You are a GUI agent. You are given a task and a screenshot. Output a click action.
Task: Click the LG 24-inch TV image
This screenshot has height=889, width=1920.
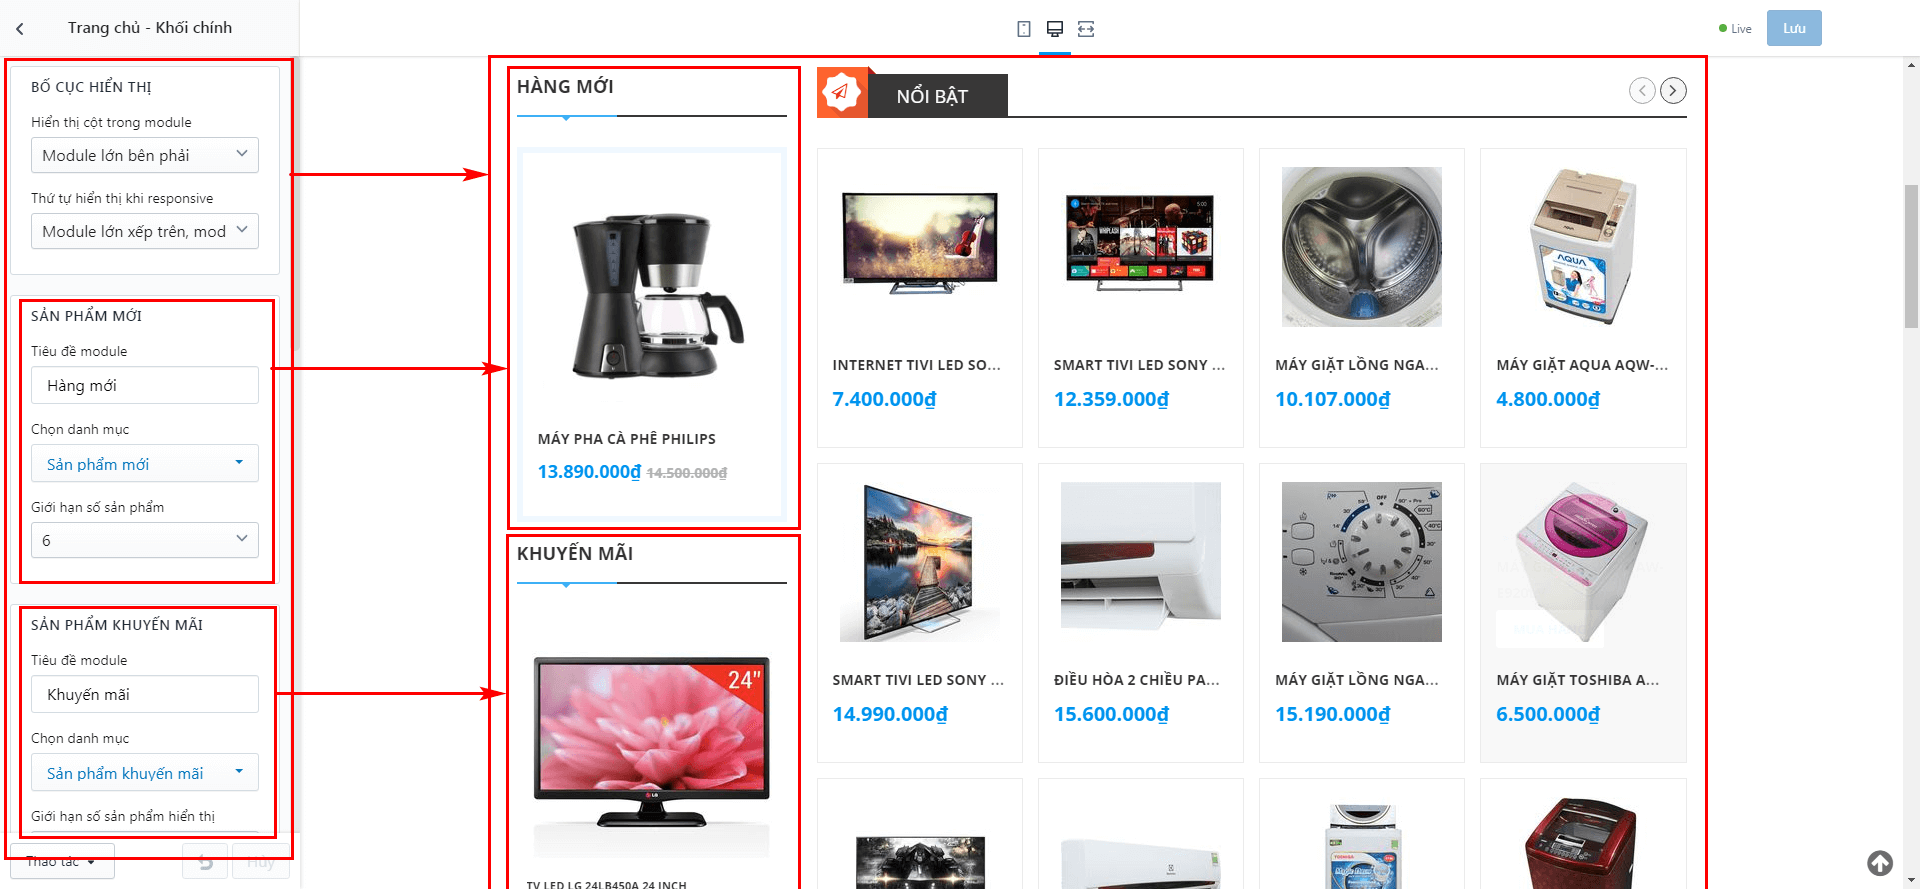[652, 742]
